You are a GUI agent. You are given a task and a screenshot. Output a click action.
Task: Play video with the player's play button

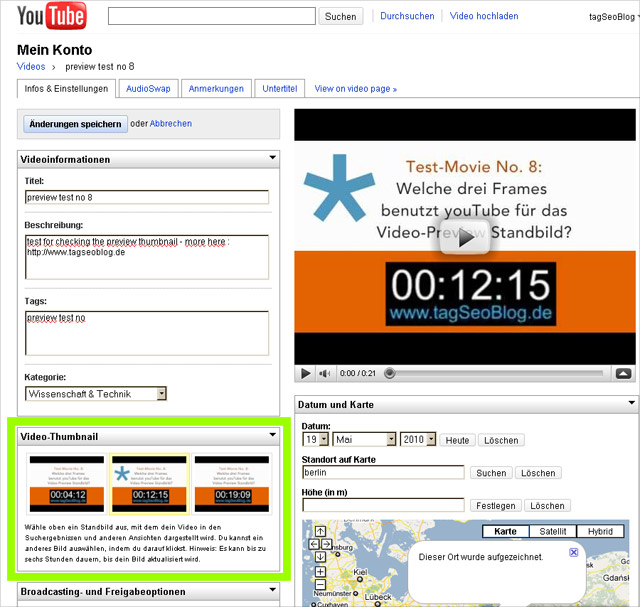pyautogui.click(x=305, y=373)
